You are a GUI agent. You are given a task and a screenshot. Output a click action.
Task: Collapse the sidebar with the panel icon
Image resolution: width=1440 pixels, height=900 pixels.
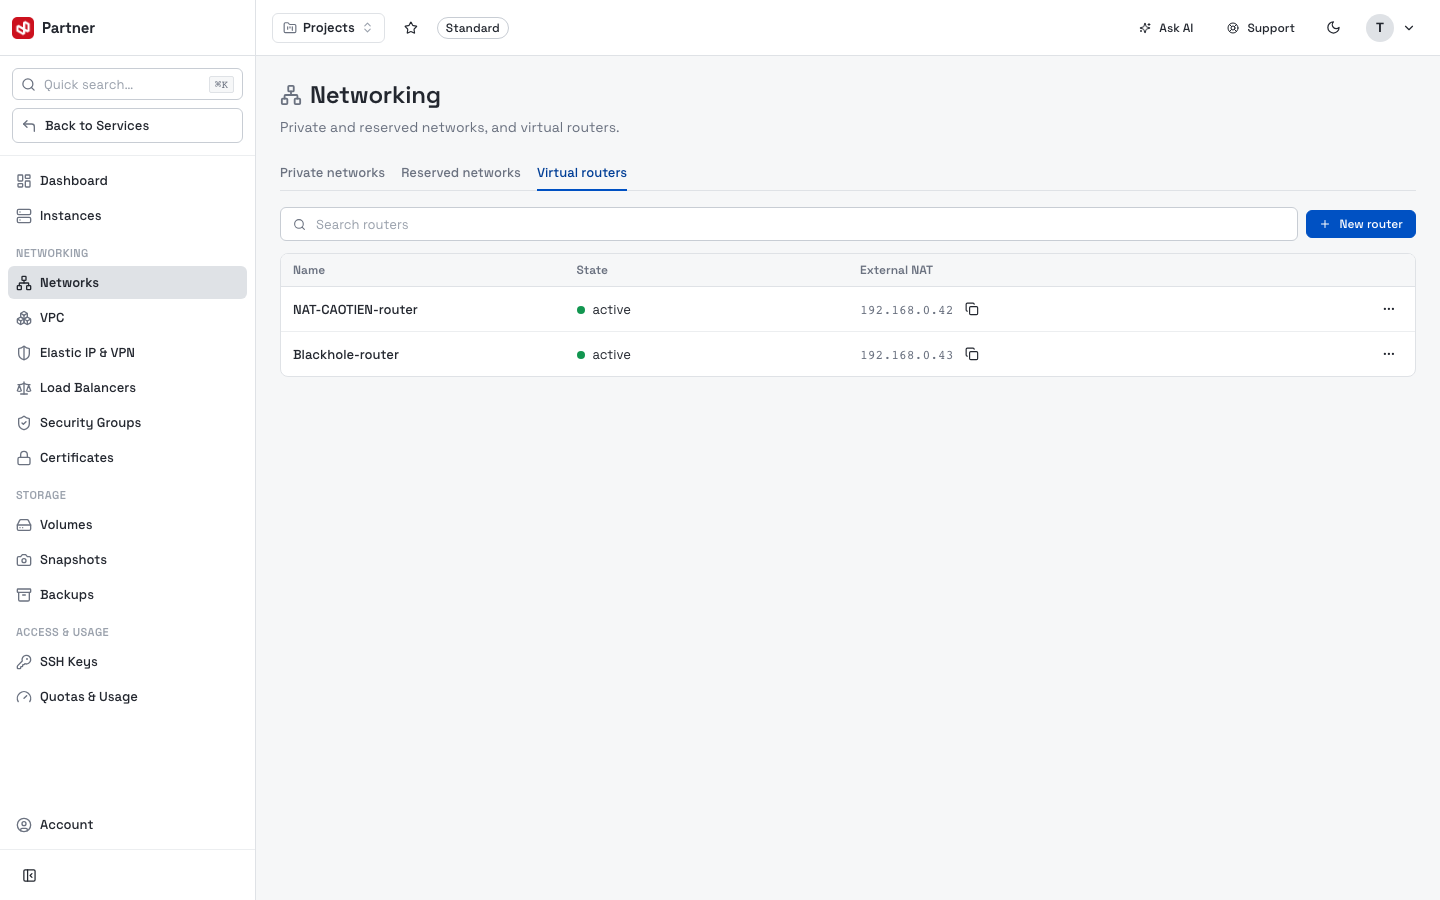click(30, 876)
